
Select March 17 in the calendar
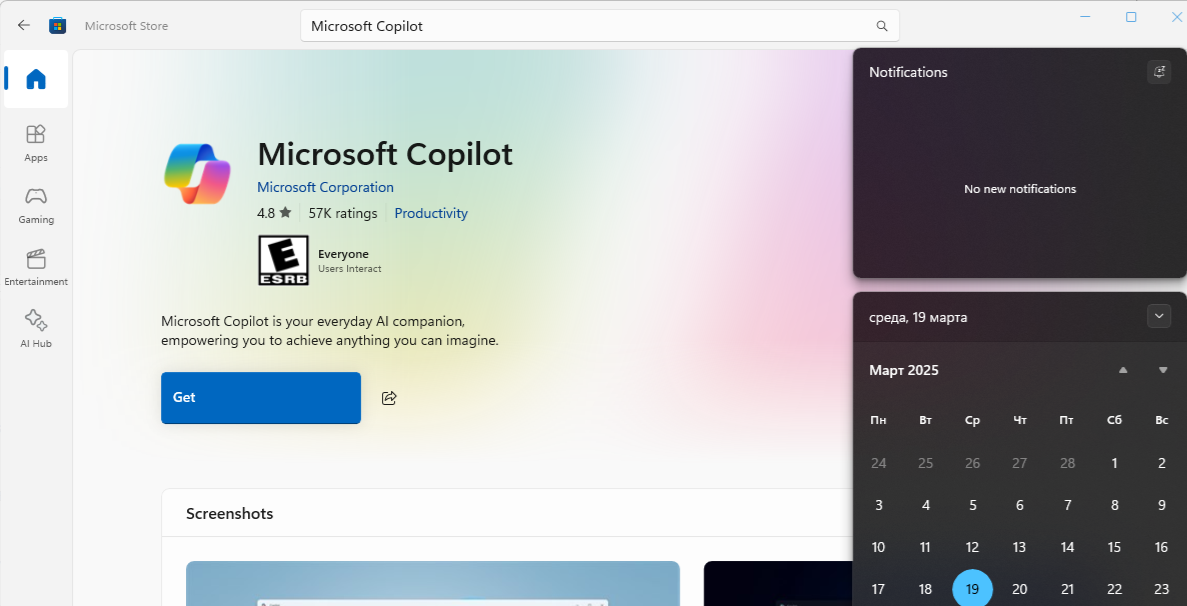click(x=878, y=589)
